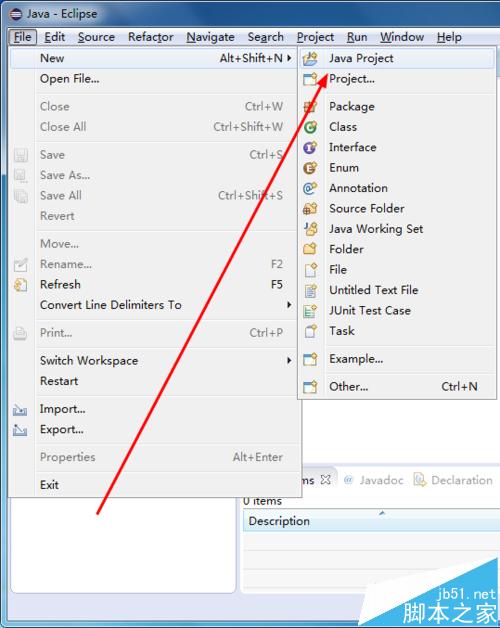This screenshot has width=500, height=628.
Task: Click the Javadoc @ tab icon
Action: pyautogui.click(x=348, y=479)
